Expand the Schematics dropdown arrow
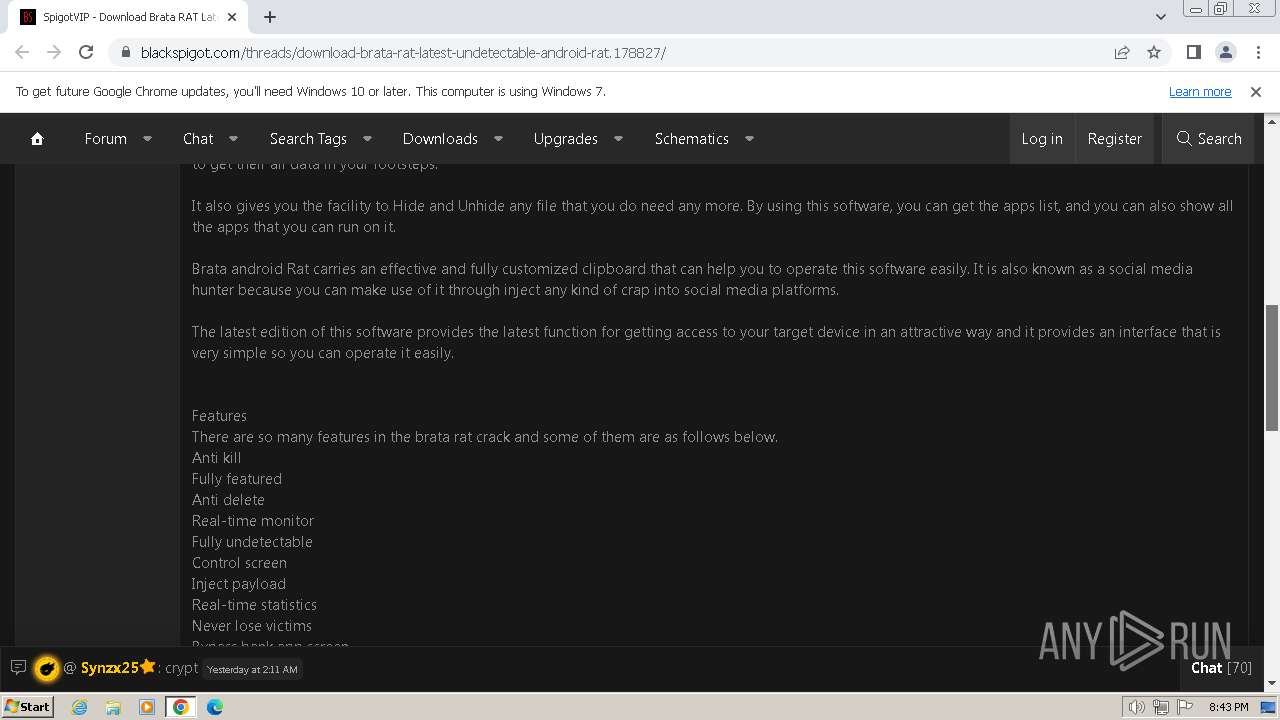1280x720 pixels. (749, 139)
